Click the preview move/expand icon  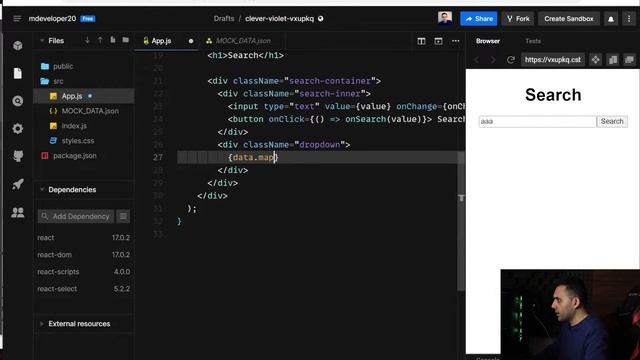pyautogui.click(x=596, y=60)
